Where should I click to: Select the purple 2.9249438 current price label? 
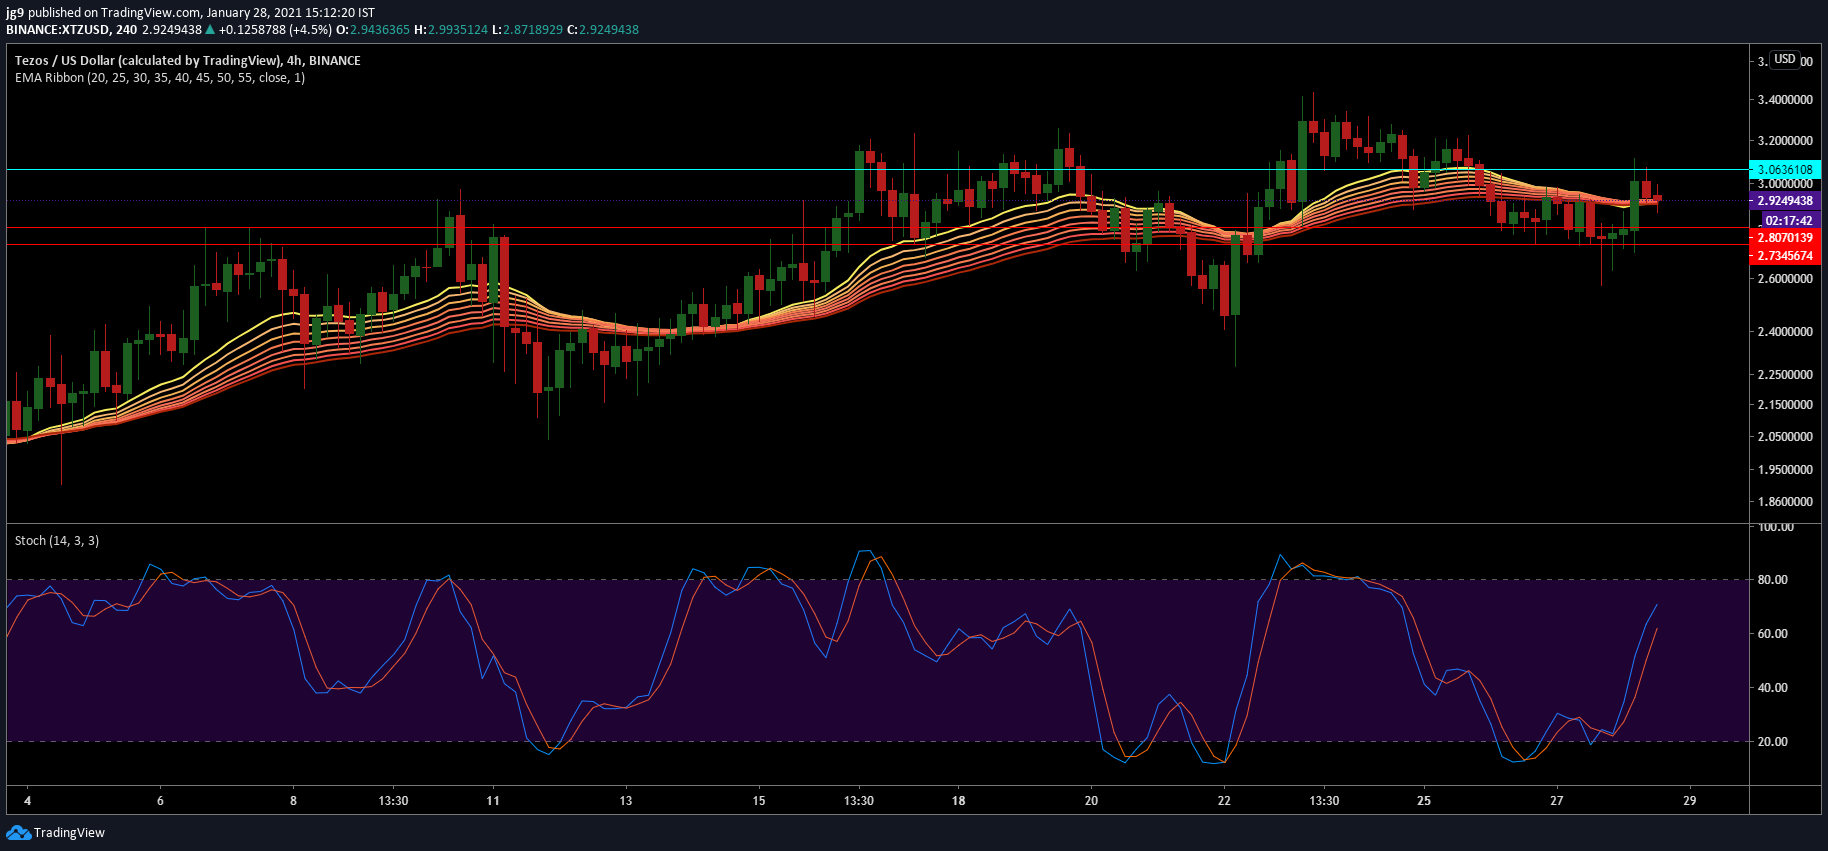click(1785, 201)
